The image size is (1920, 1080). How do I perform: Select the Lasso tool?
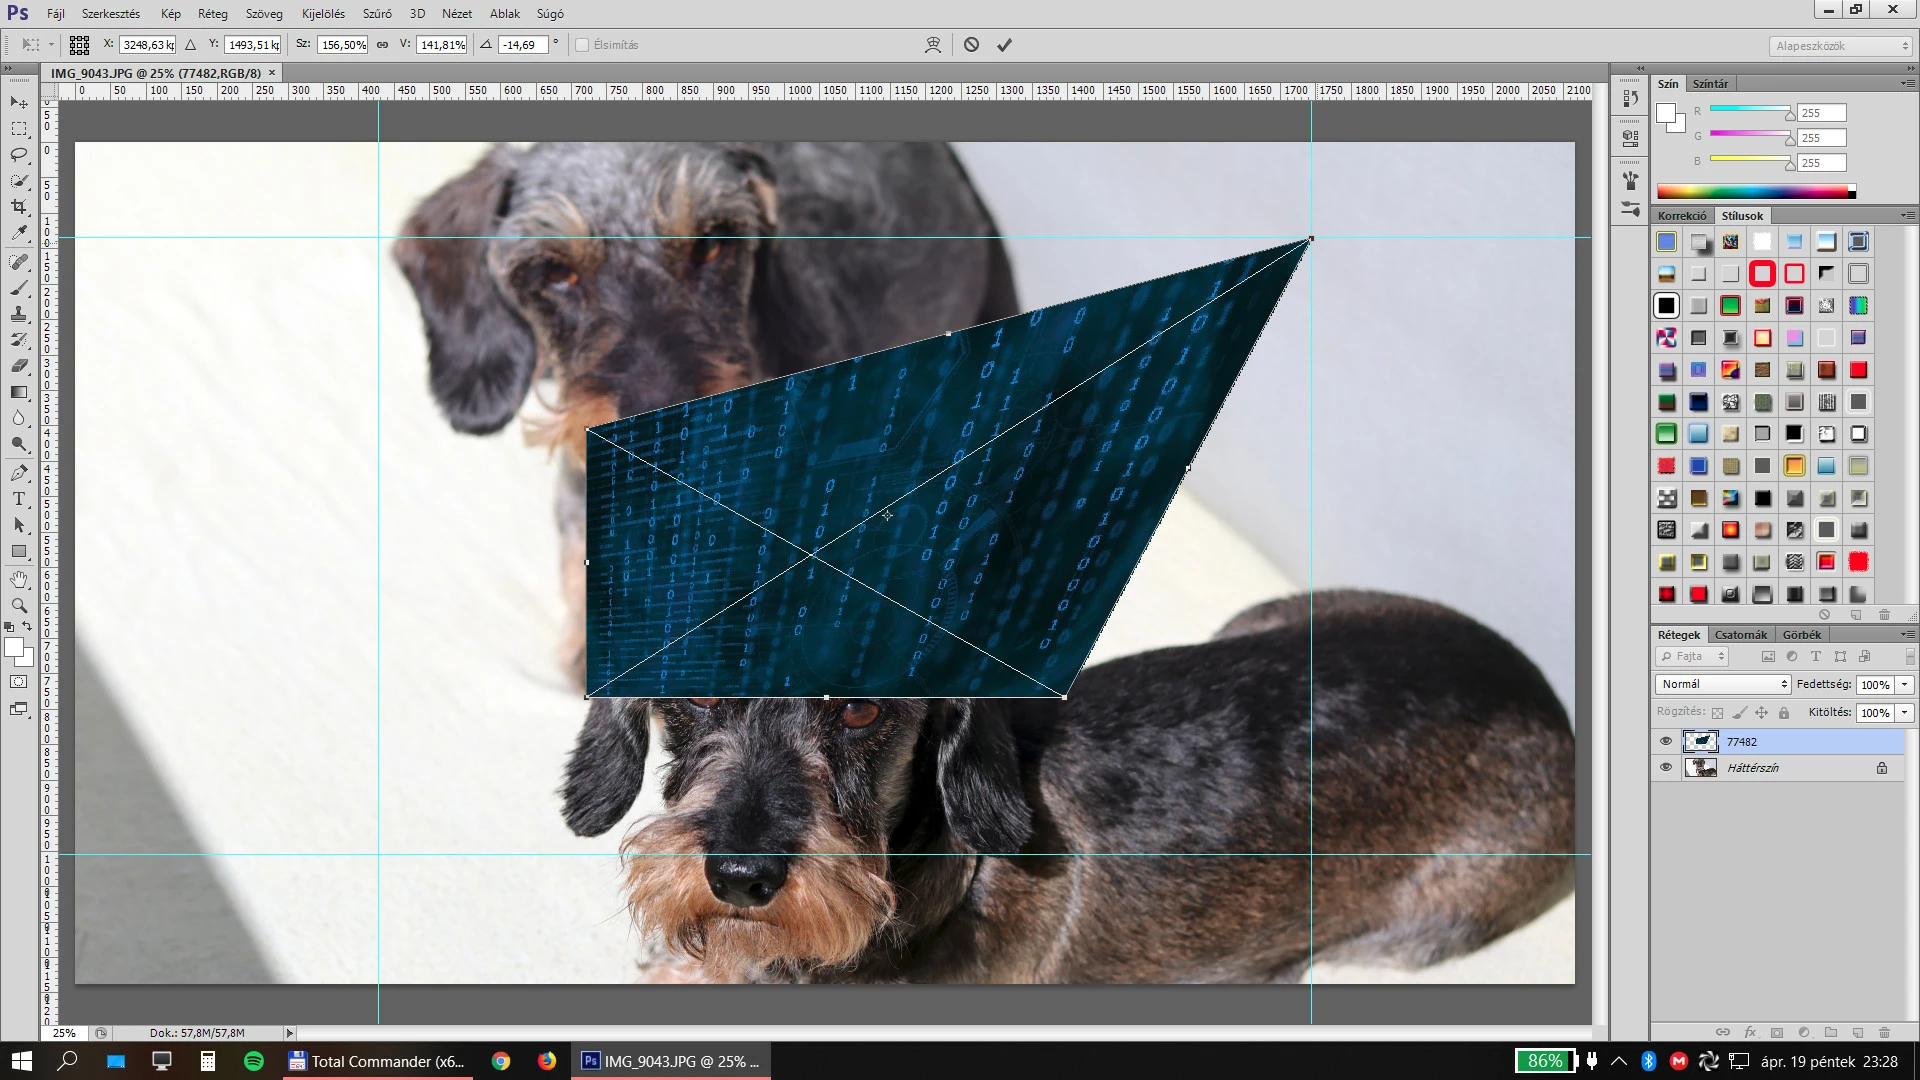(x=19, y=155)
